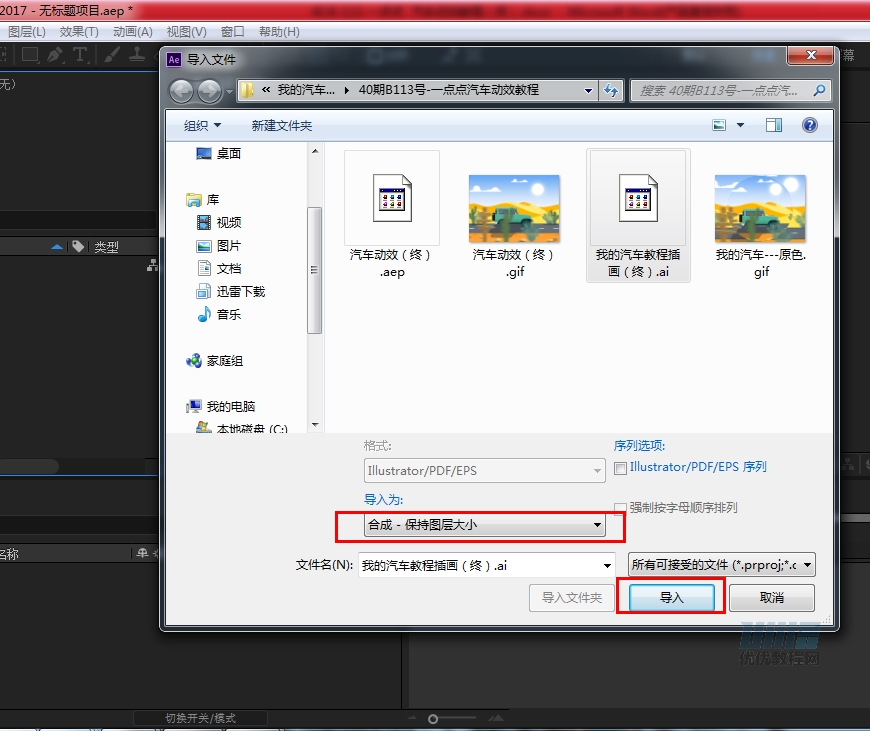Expand the 组织 menu
Viewport: 870px width, 731px height.
[x=202, y=125]
